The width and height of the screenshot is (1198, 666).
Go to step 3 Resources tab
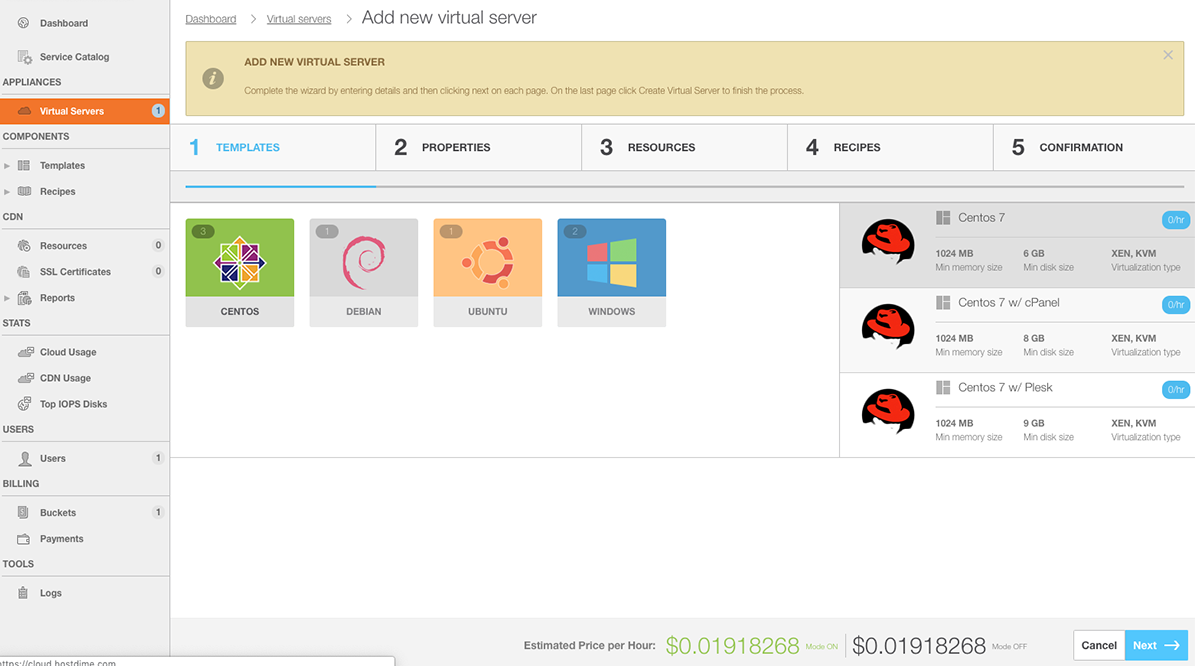685,147
